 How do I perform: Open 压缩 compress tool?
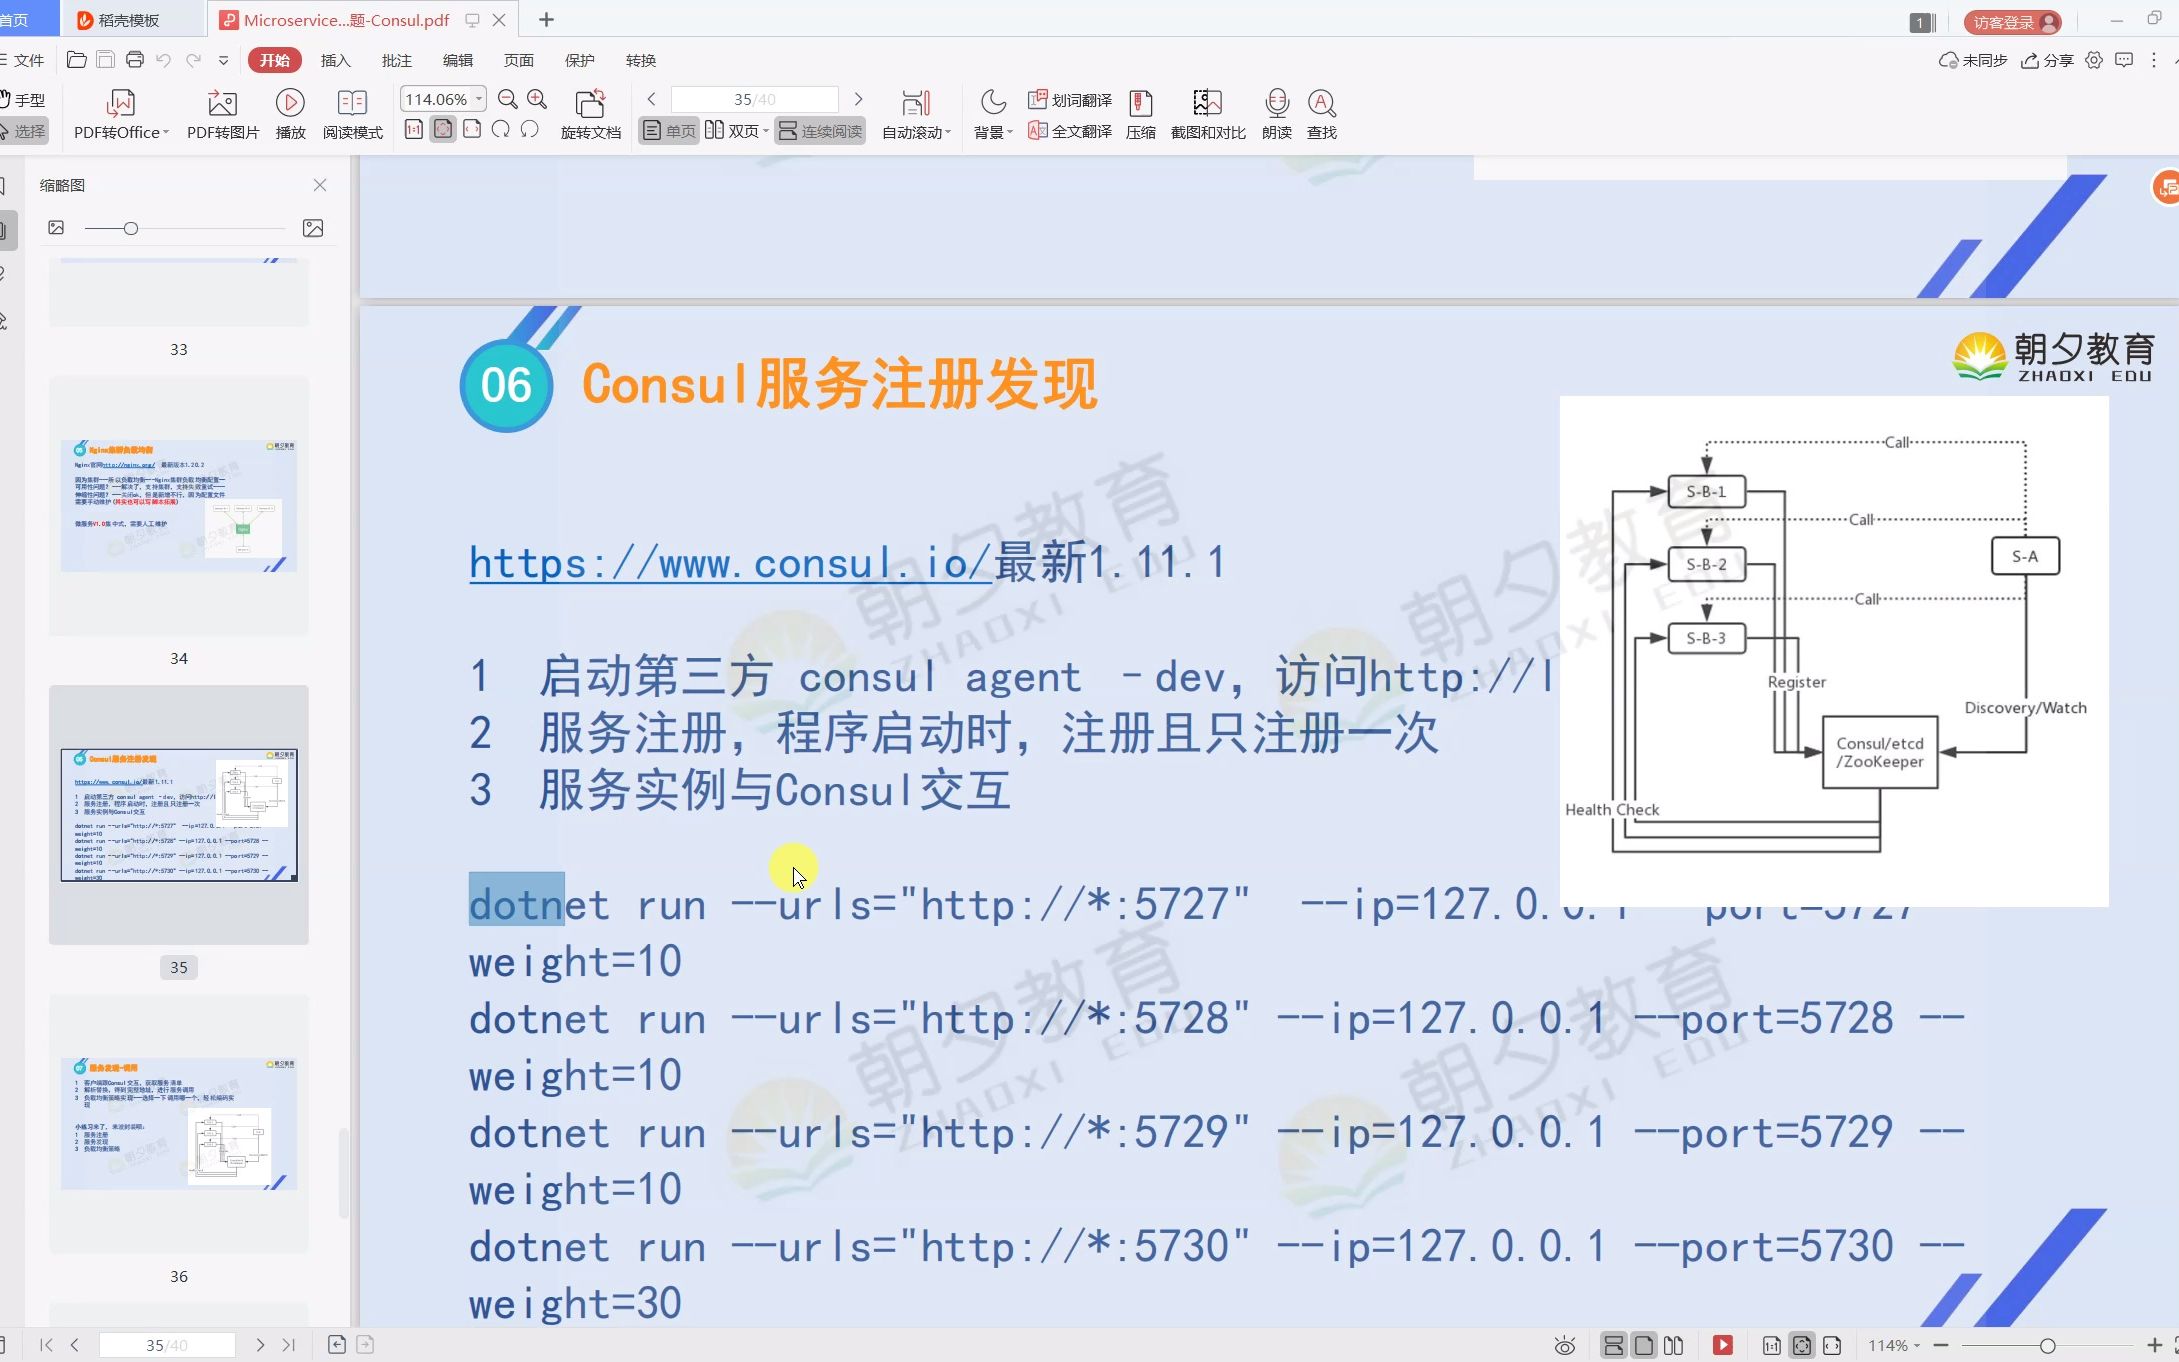pyautogui.click(x=1140, y=115)
